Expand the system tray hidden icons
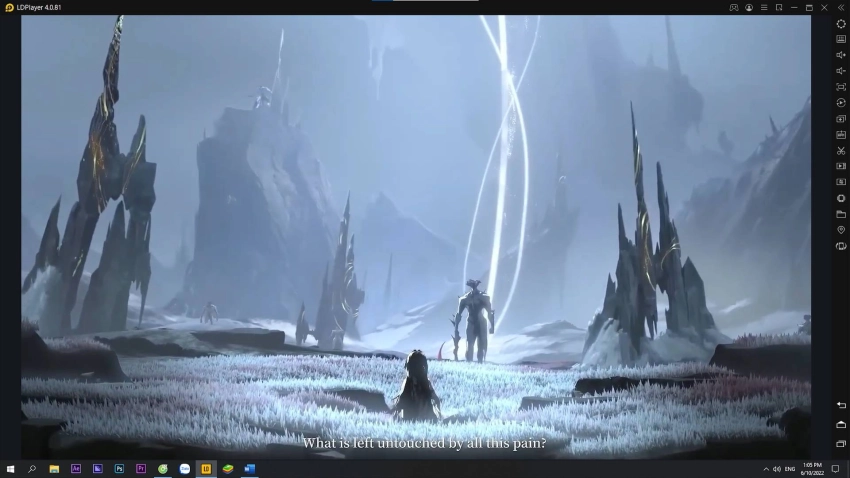The width and height of the screenshot is (850, 478). point(766,469)
